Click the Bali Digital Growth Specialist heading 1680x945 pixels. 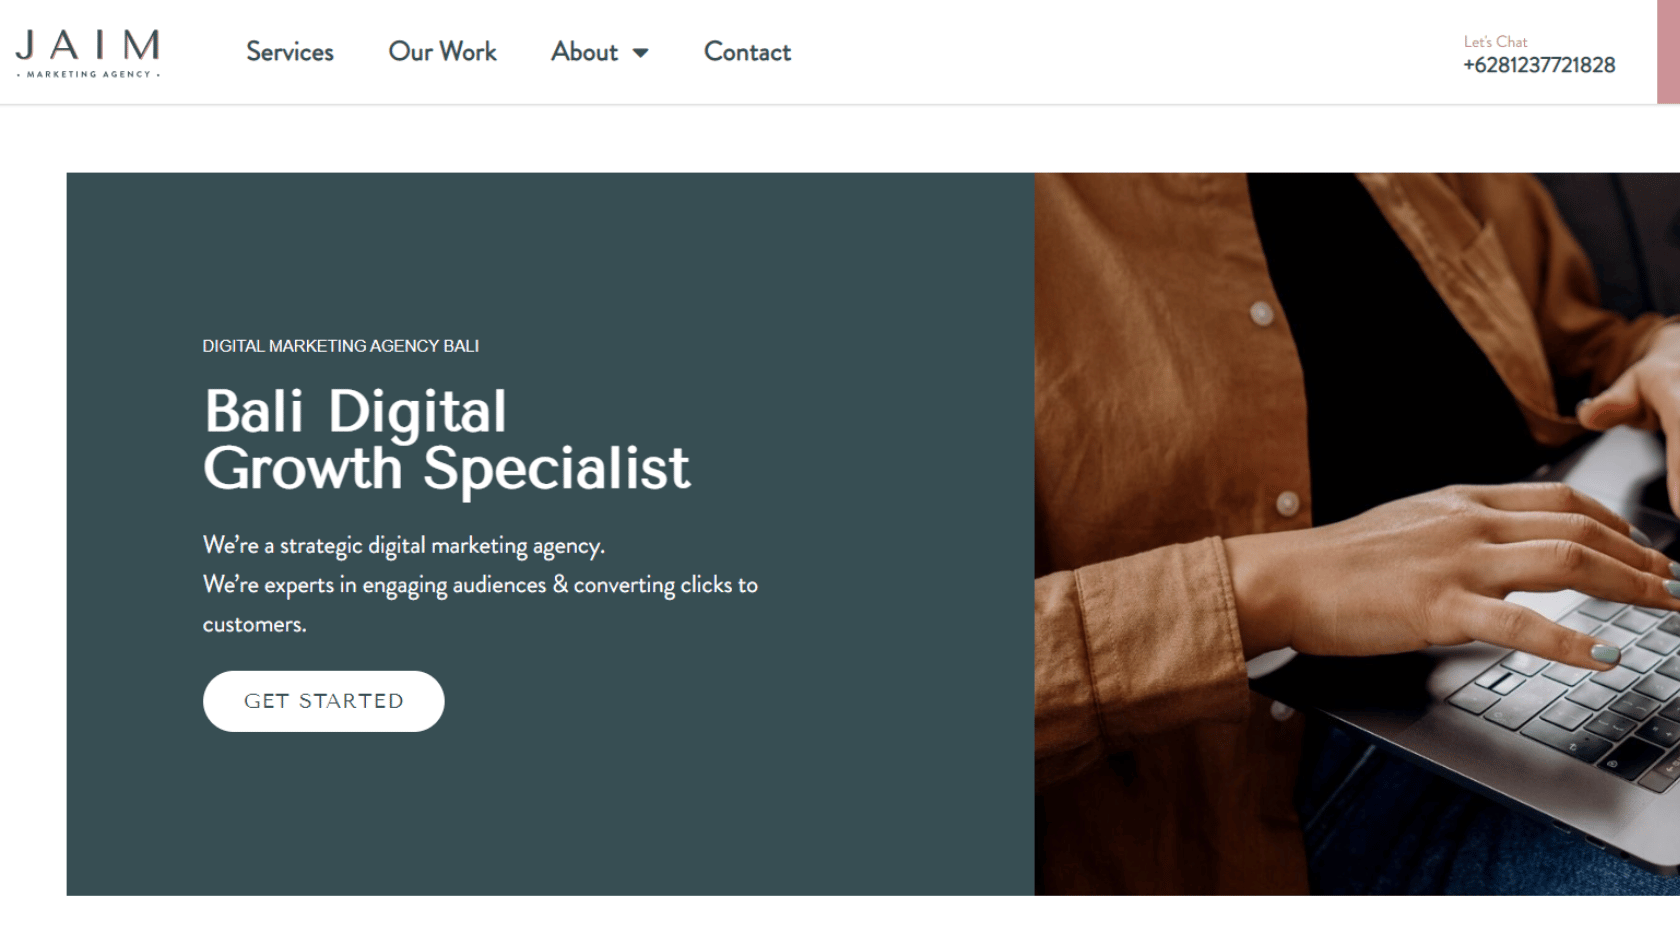447,440
